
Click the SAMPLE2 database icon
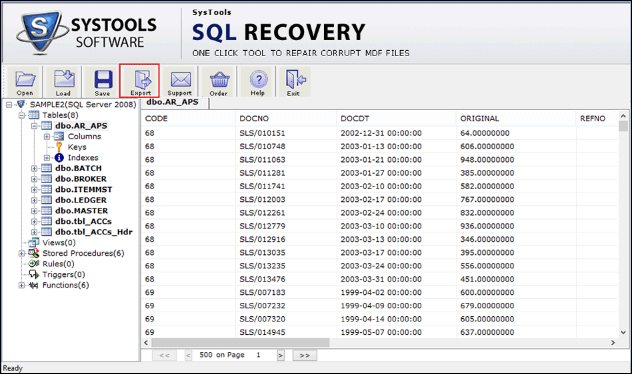[21, 104]
